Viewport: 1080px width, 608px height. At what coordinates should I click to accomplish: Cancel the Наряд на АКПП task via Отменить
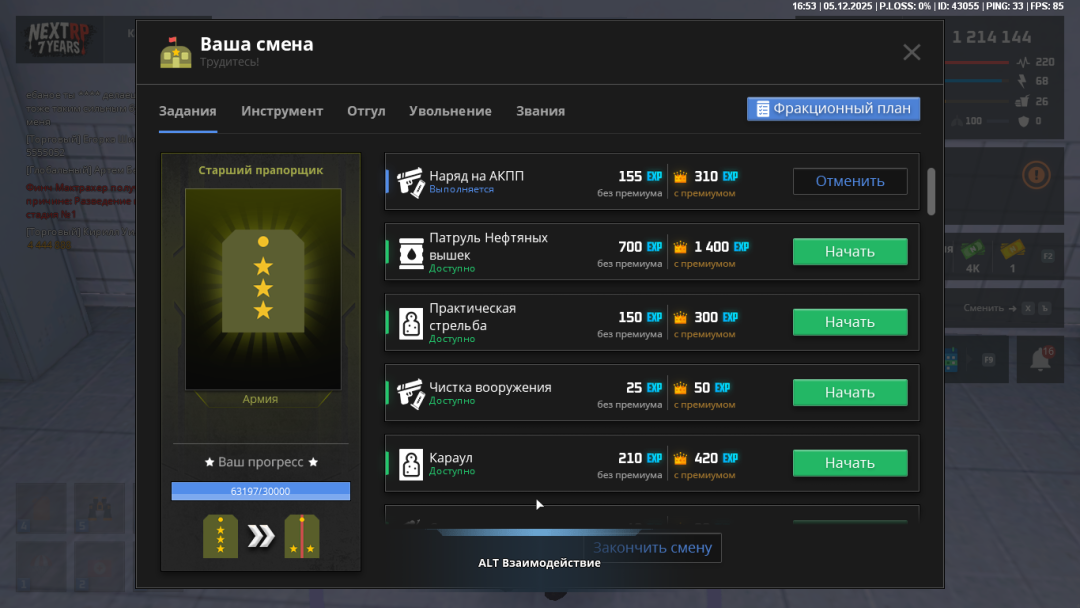point(850,181)
